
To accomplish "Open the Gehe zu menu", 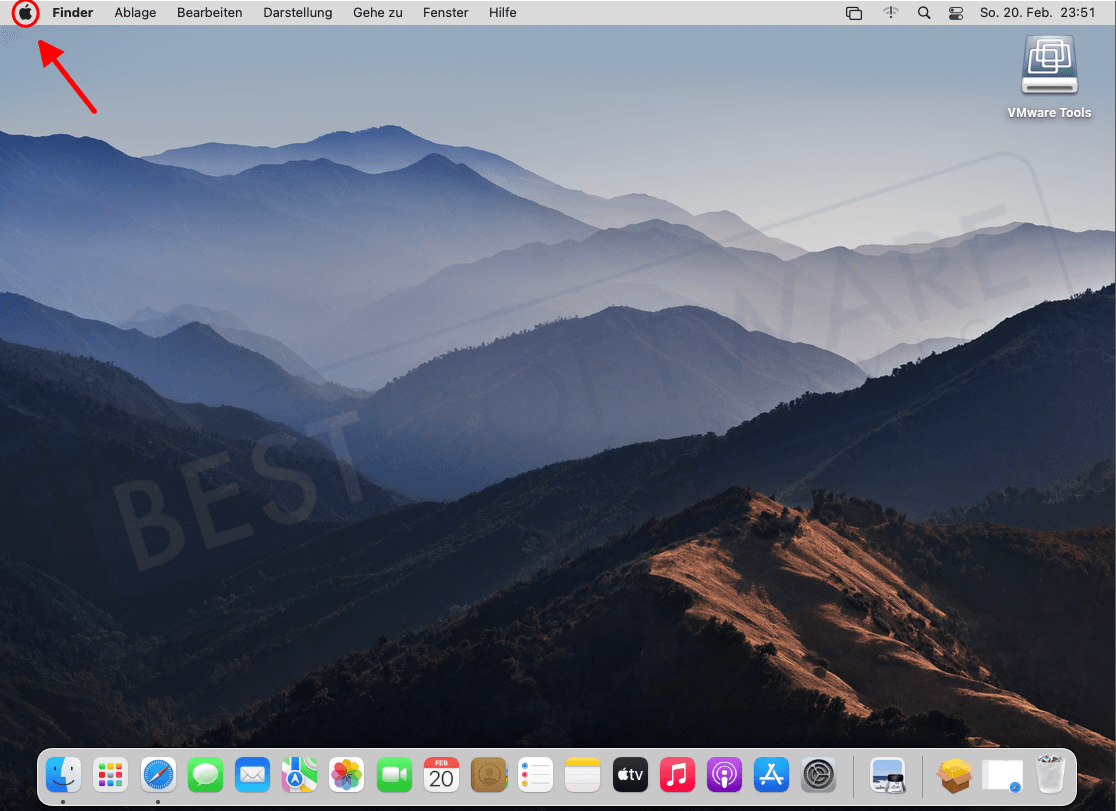I will pyautogui.click(x=377, y=13).
